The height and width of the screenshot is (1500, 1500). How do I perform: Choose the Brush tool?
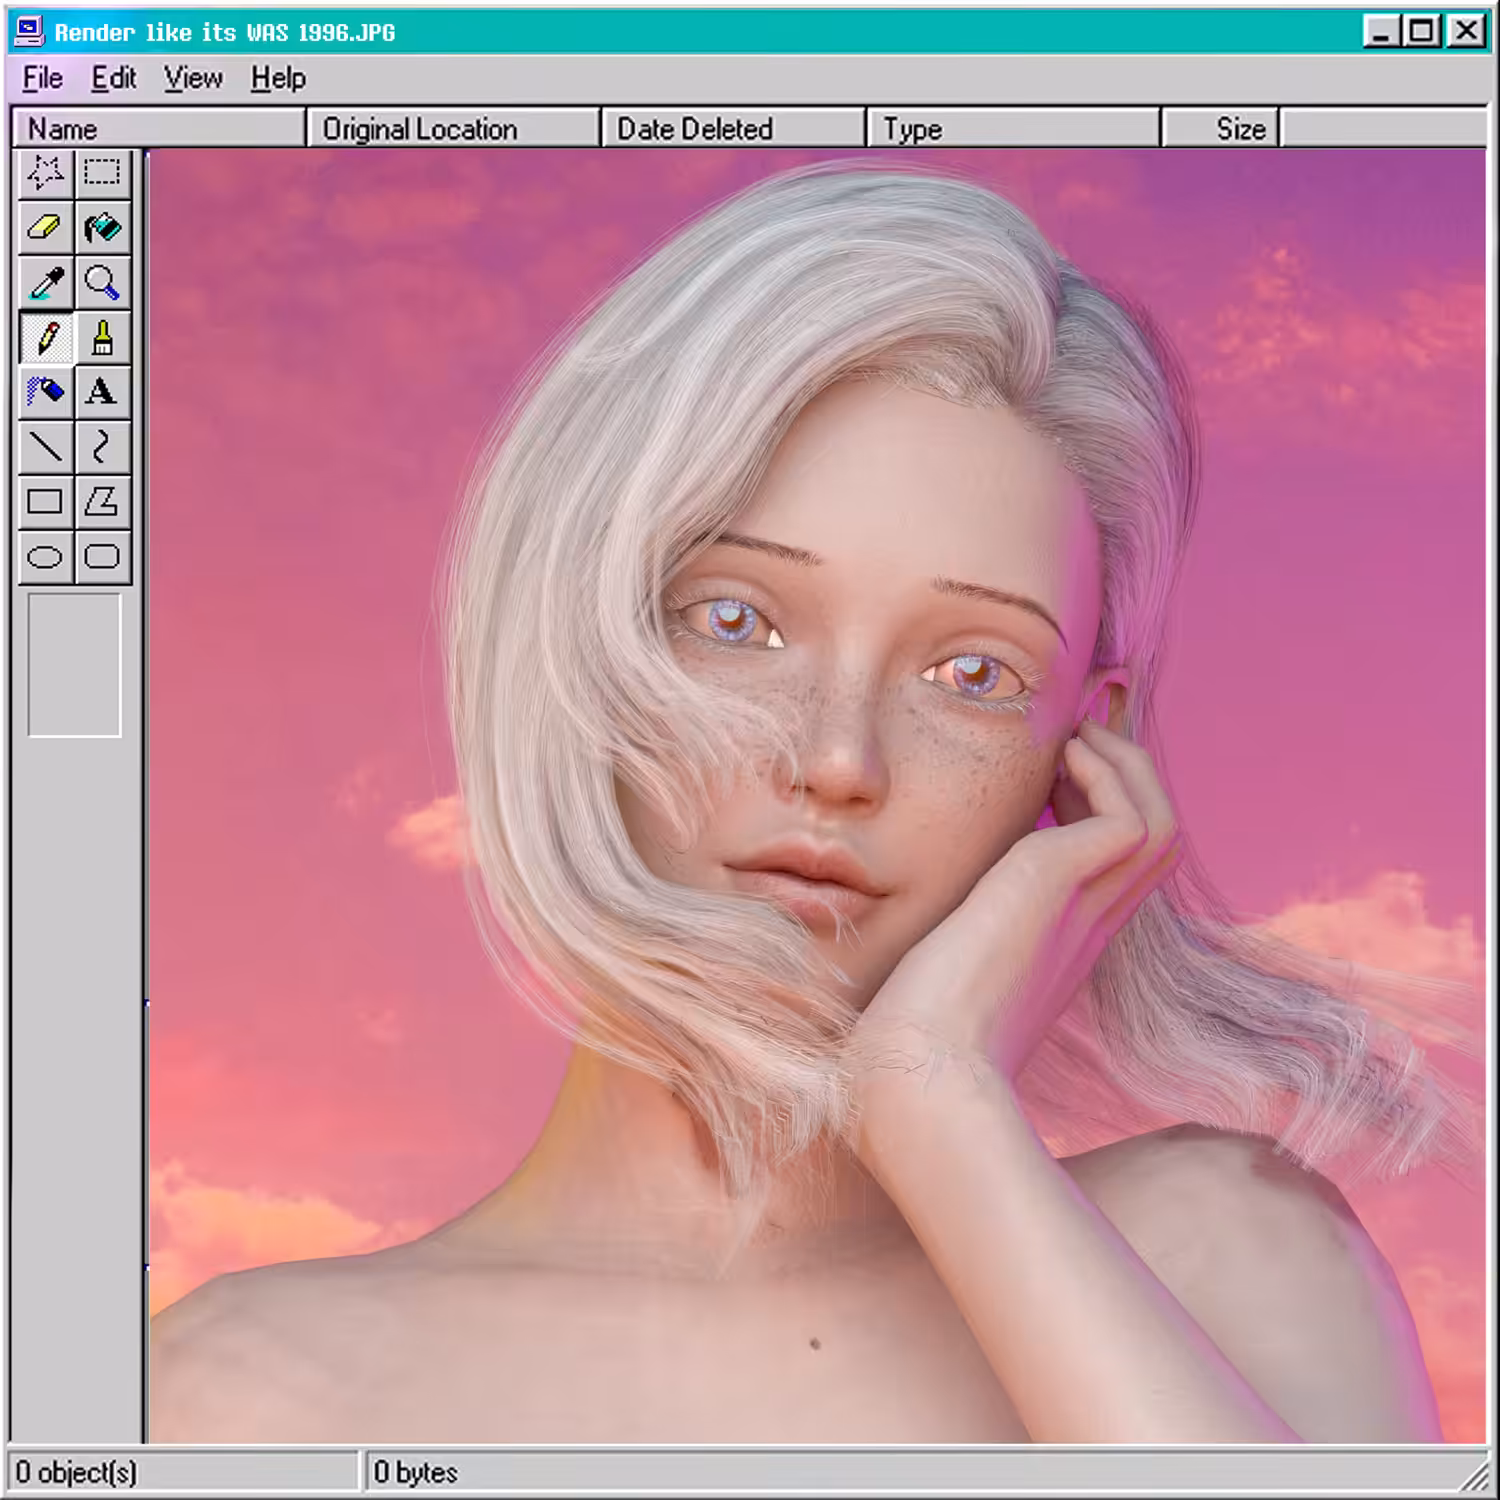[x=102, y=338]
